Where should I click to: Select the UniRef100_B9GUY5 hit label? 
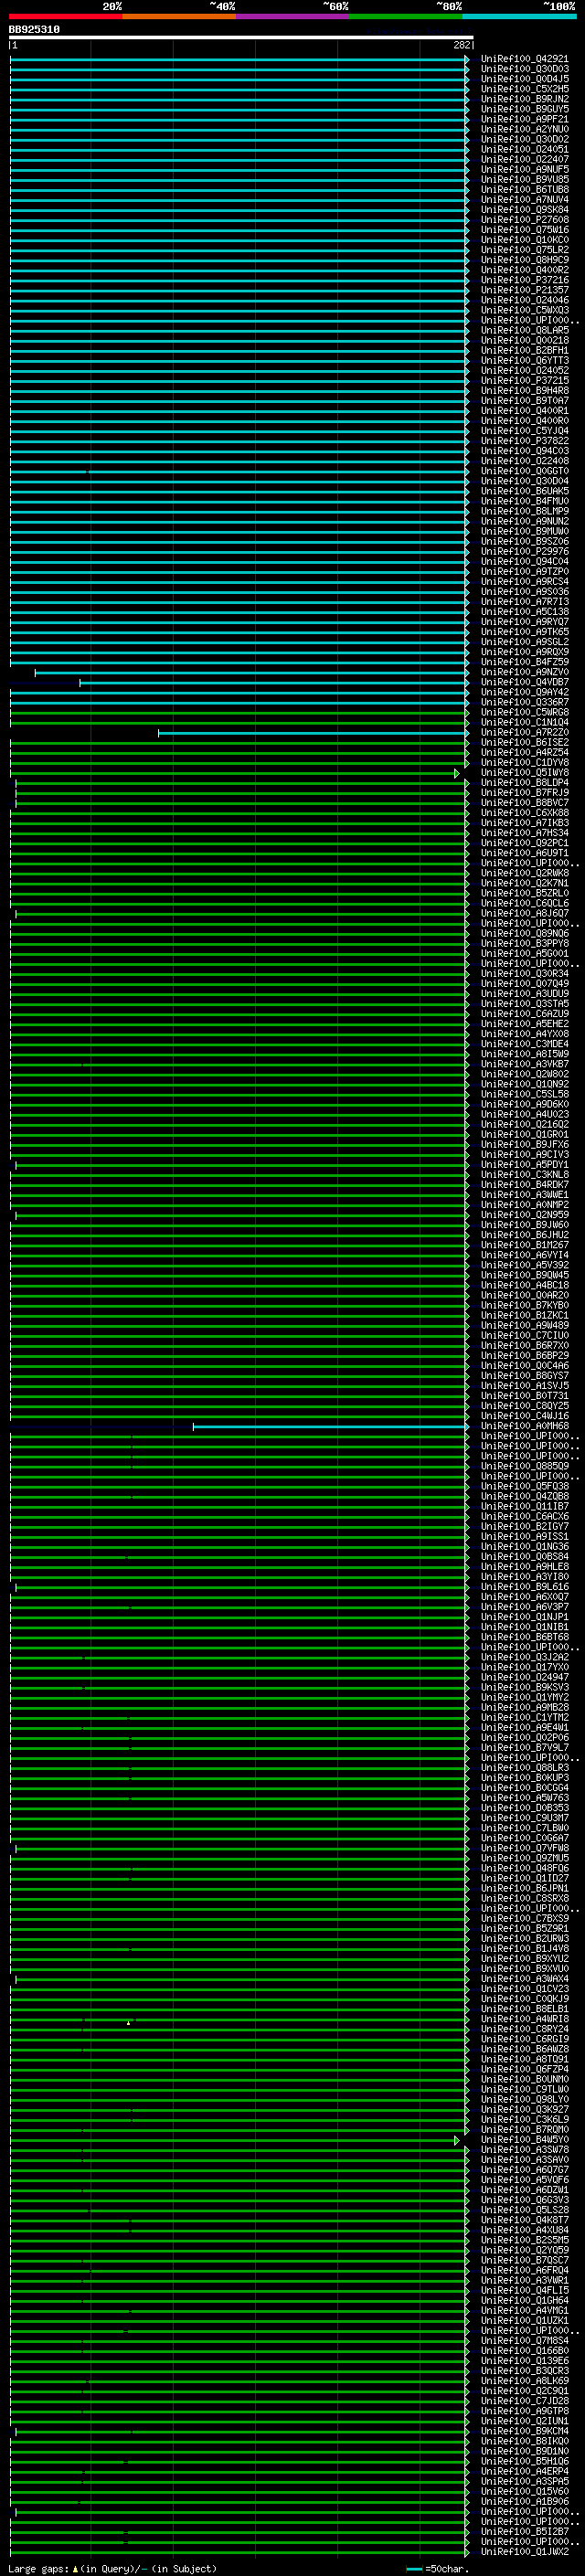click(x=525, y=109)
